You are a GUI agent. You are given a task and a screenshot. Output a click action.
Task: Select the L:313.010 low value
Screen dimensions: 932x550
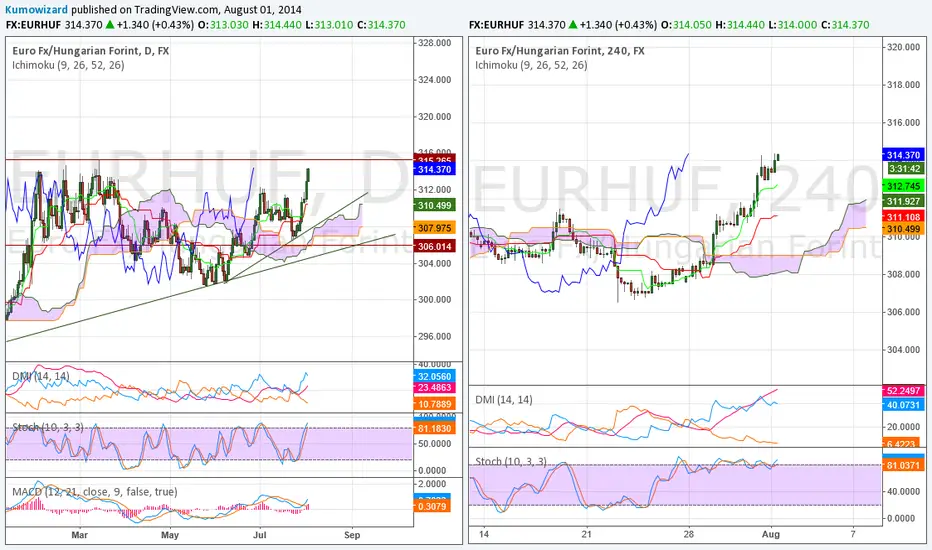click(x=329, y=25)
